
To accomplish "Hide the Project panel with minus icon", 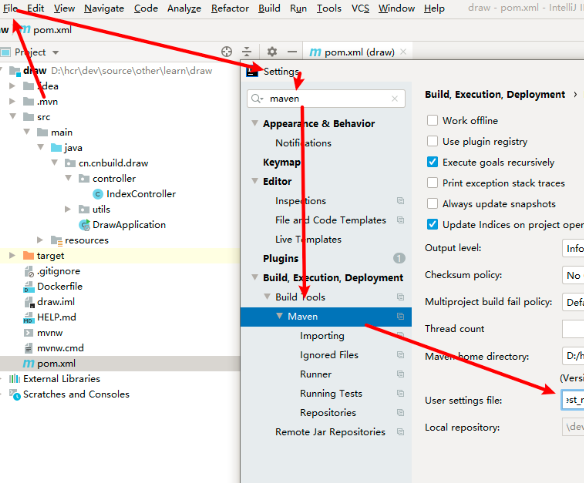I will 292,51.
